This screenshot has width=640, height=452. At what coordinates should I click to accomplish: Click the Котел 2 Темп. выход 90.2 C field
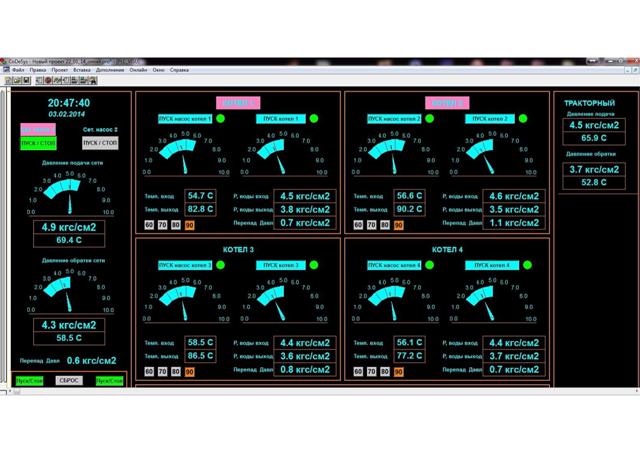coord(410,209)
